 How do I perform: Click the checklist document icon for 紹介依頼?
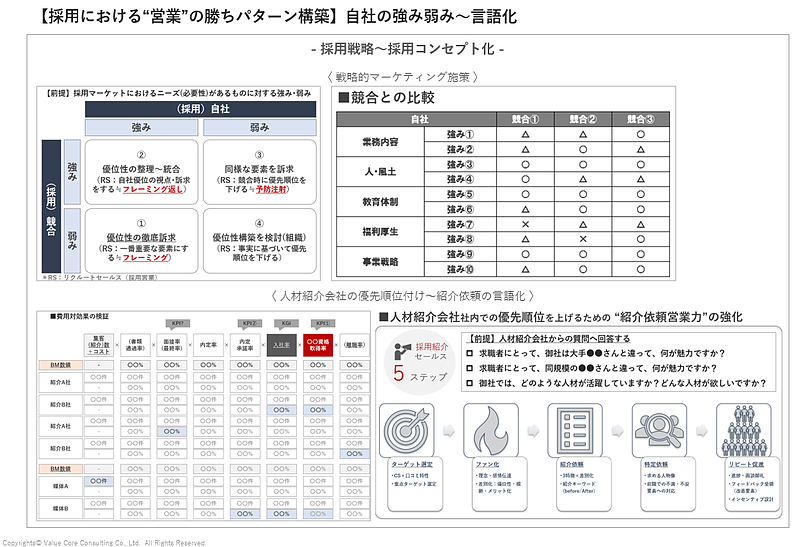coord(575,430)
